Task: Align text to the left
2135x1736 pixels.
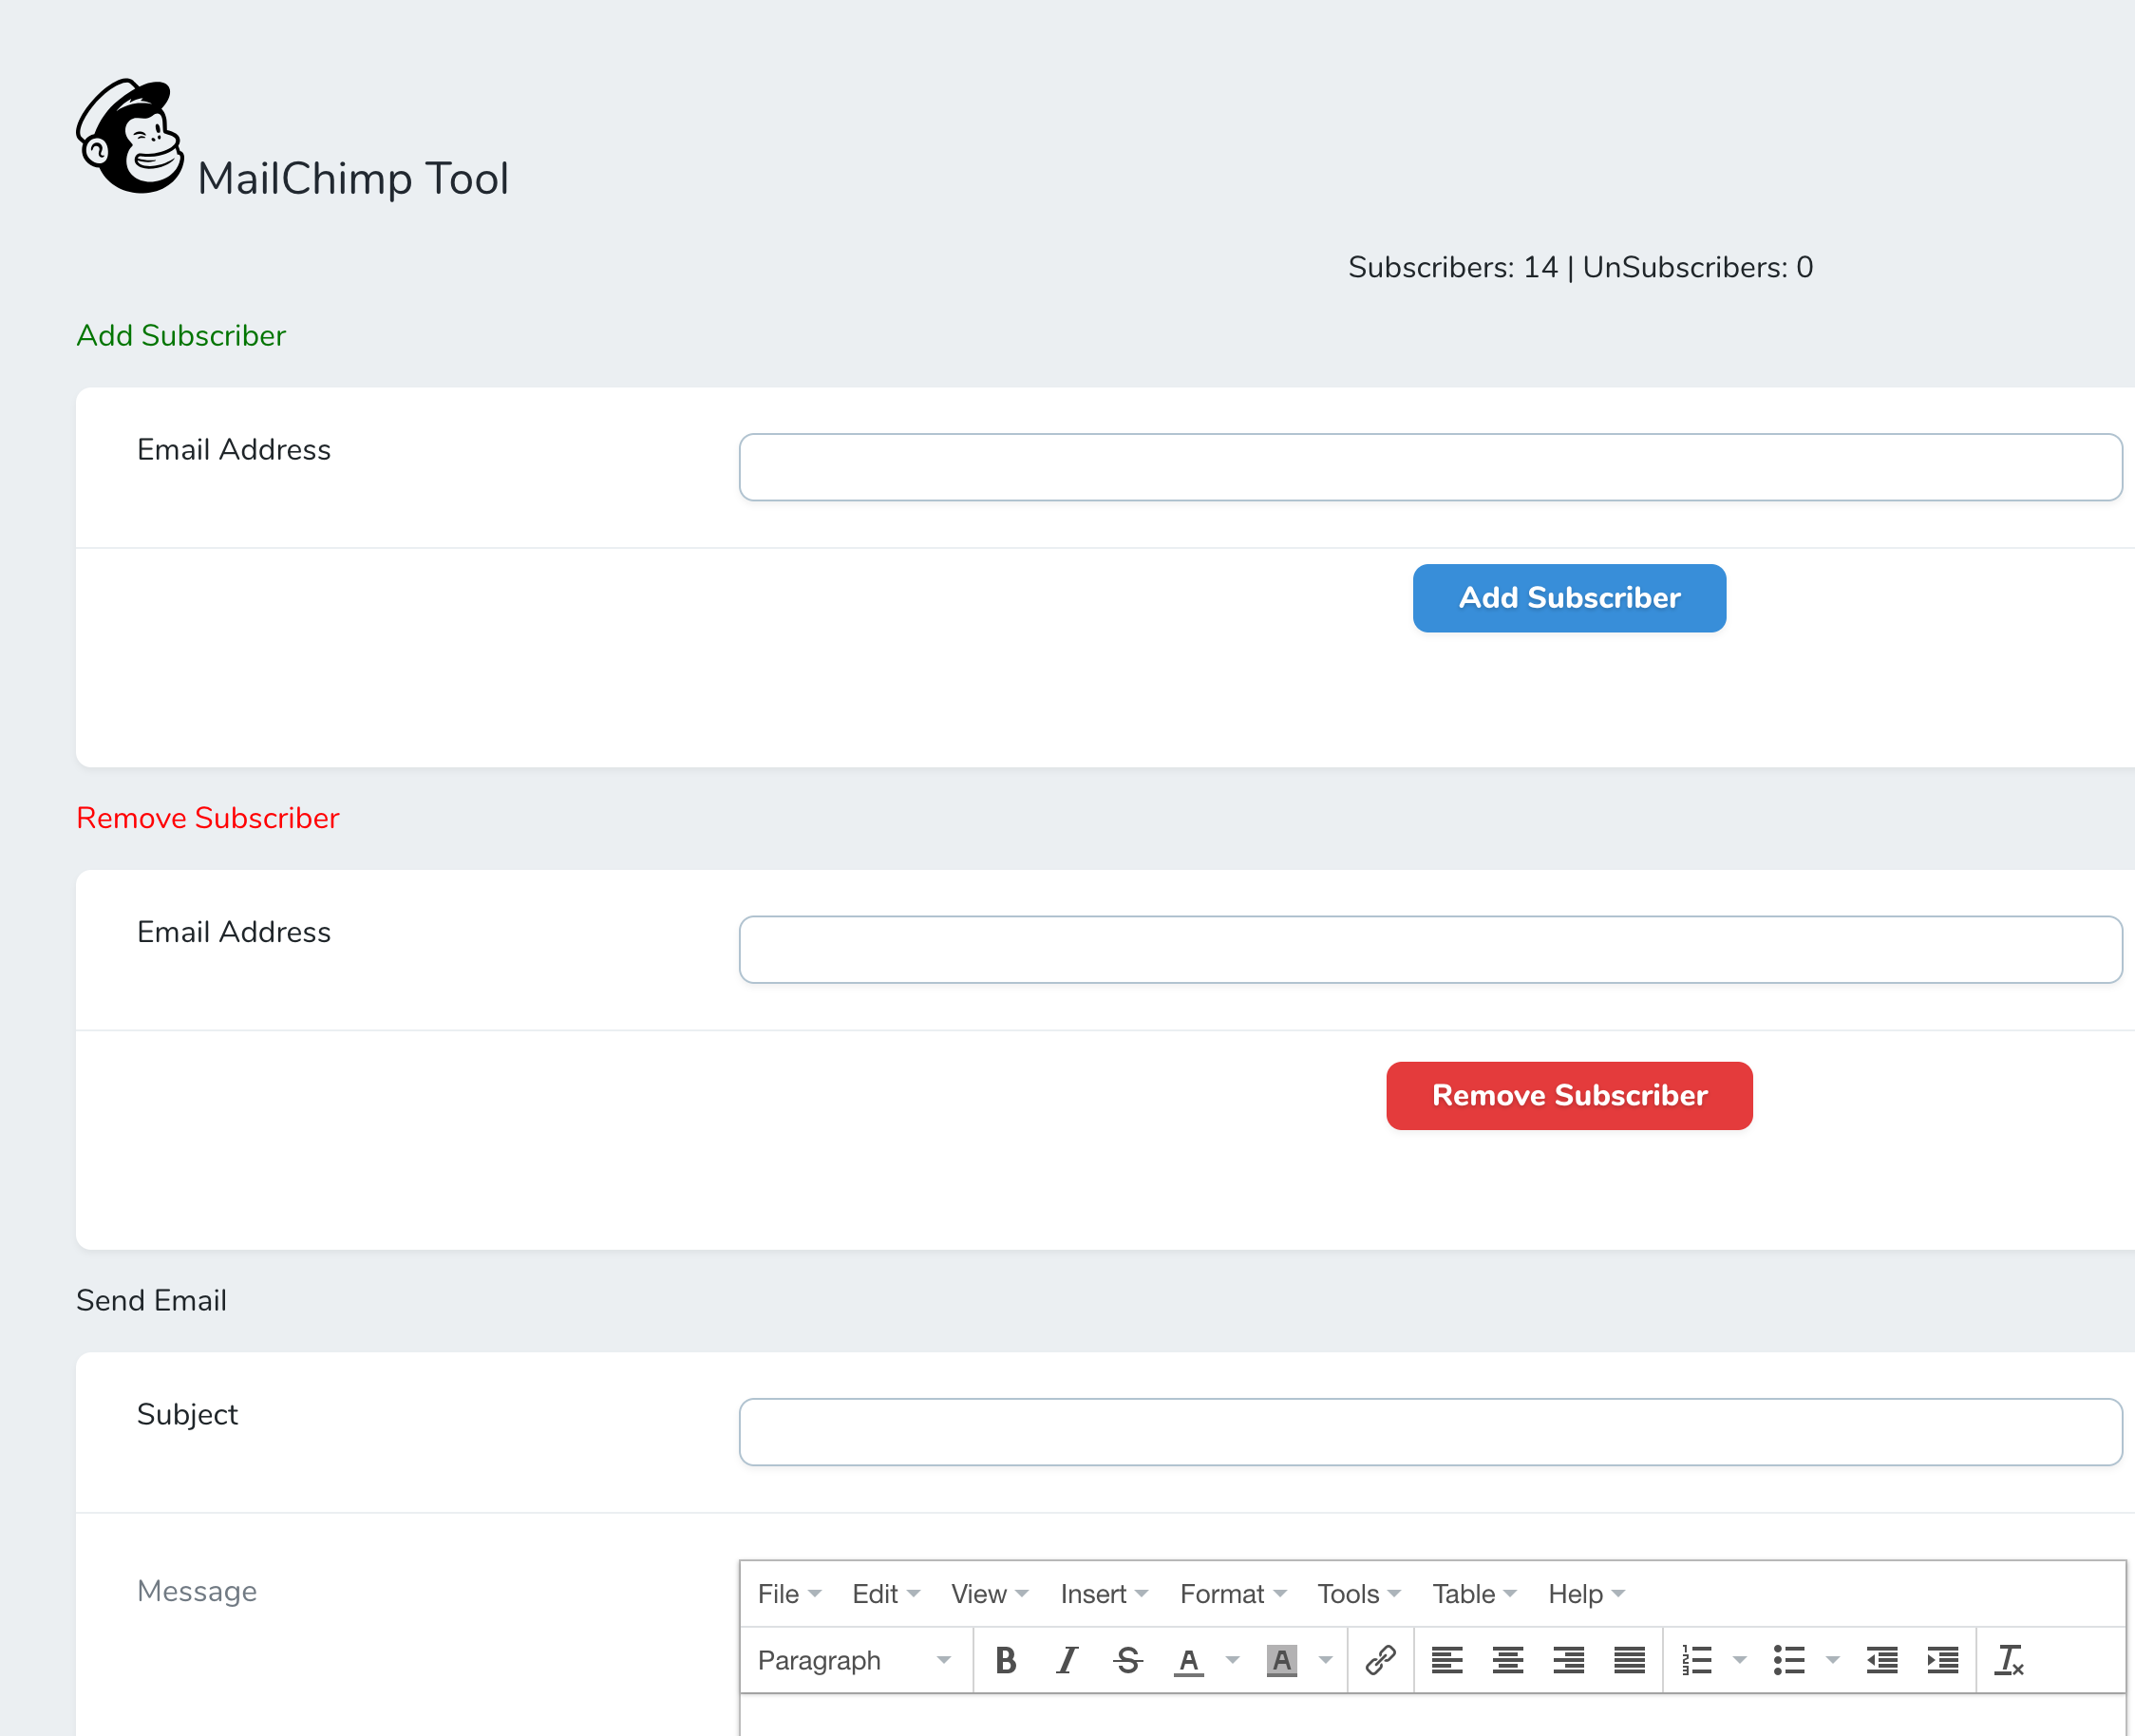Action: (1446, 1661)
